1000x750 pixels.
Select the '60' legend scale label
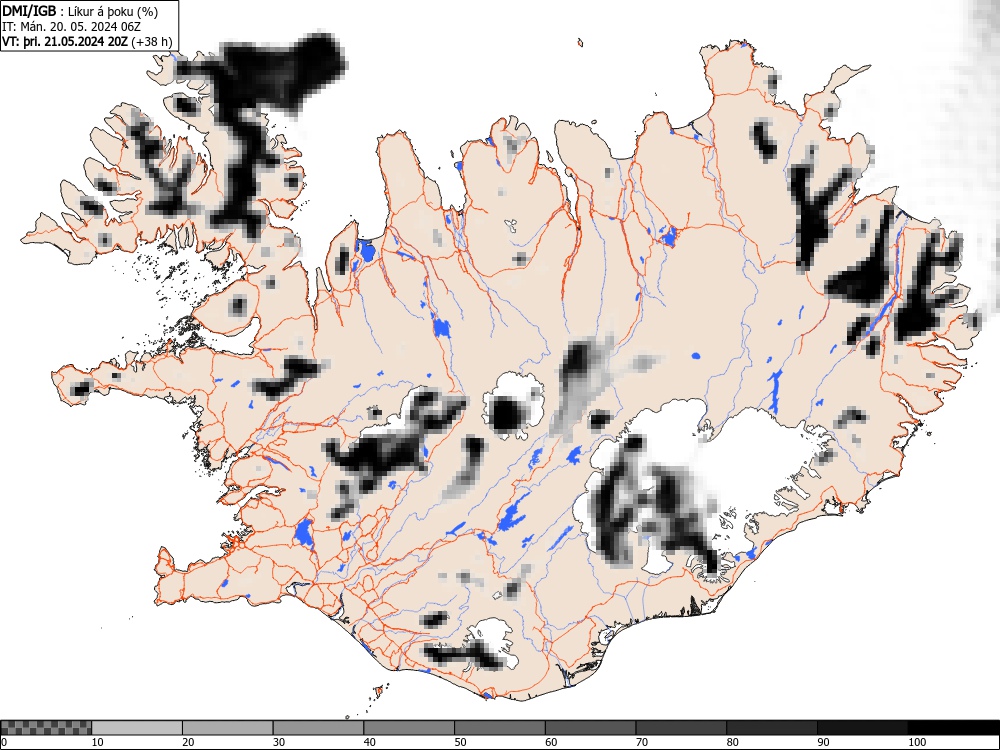point(551,742)
